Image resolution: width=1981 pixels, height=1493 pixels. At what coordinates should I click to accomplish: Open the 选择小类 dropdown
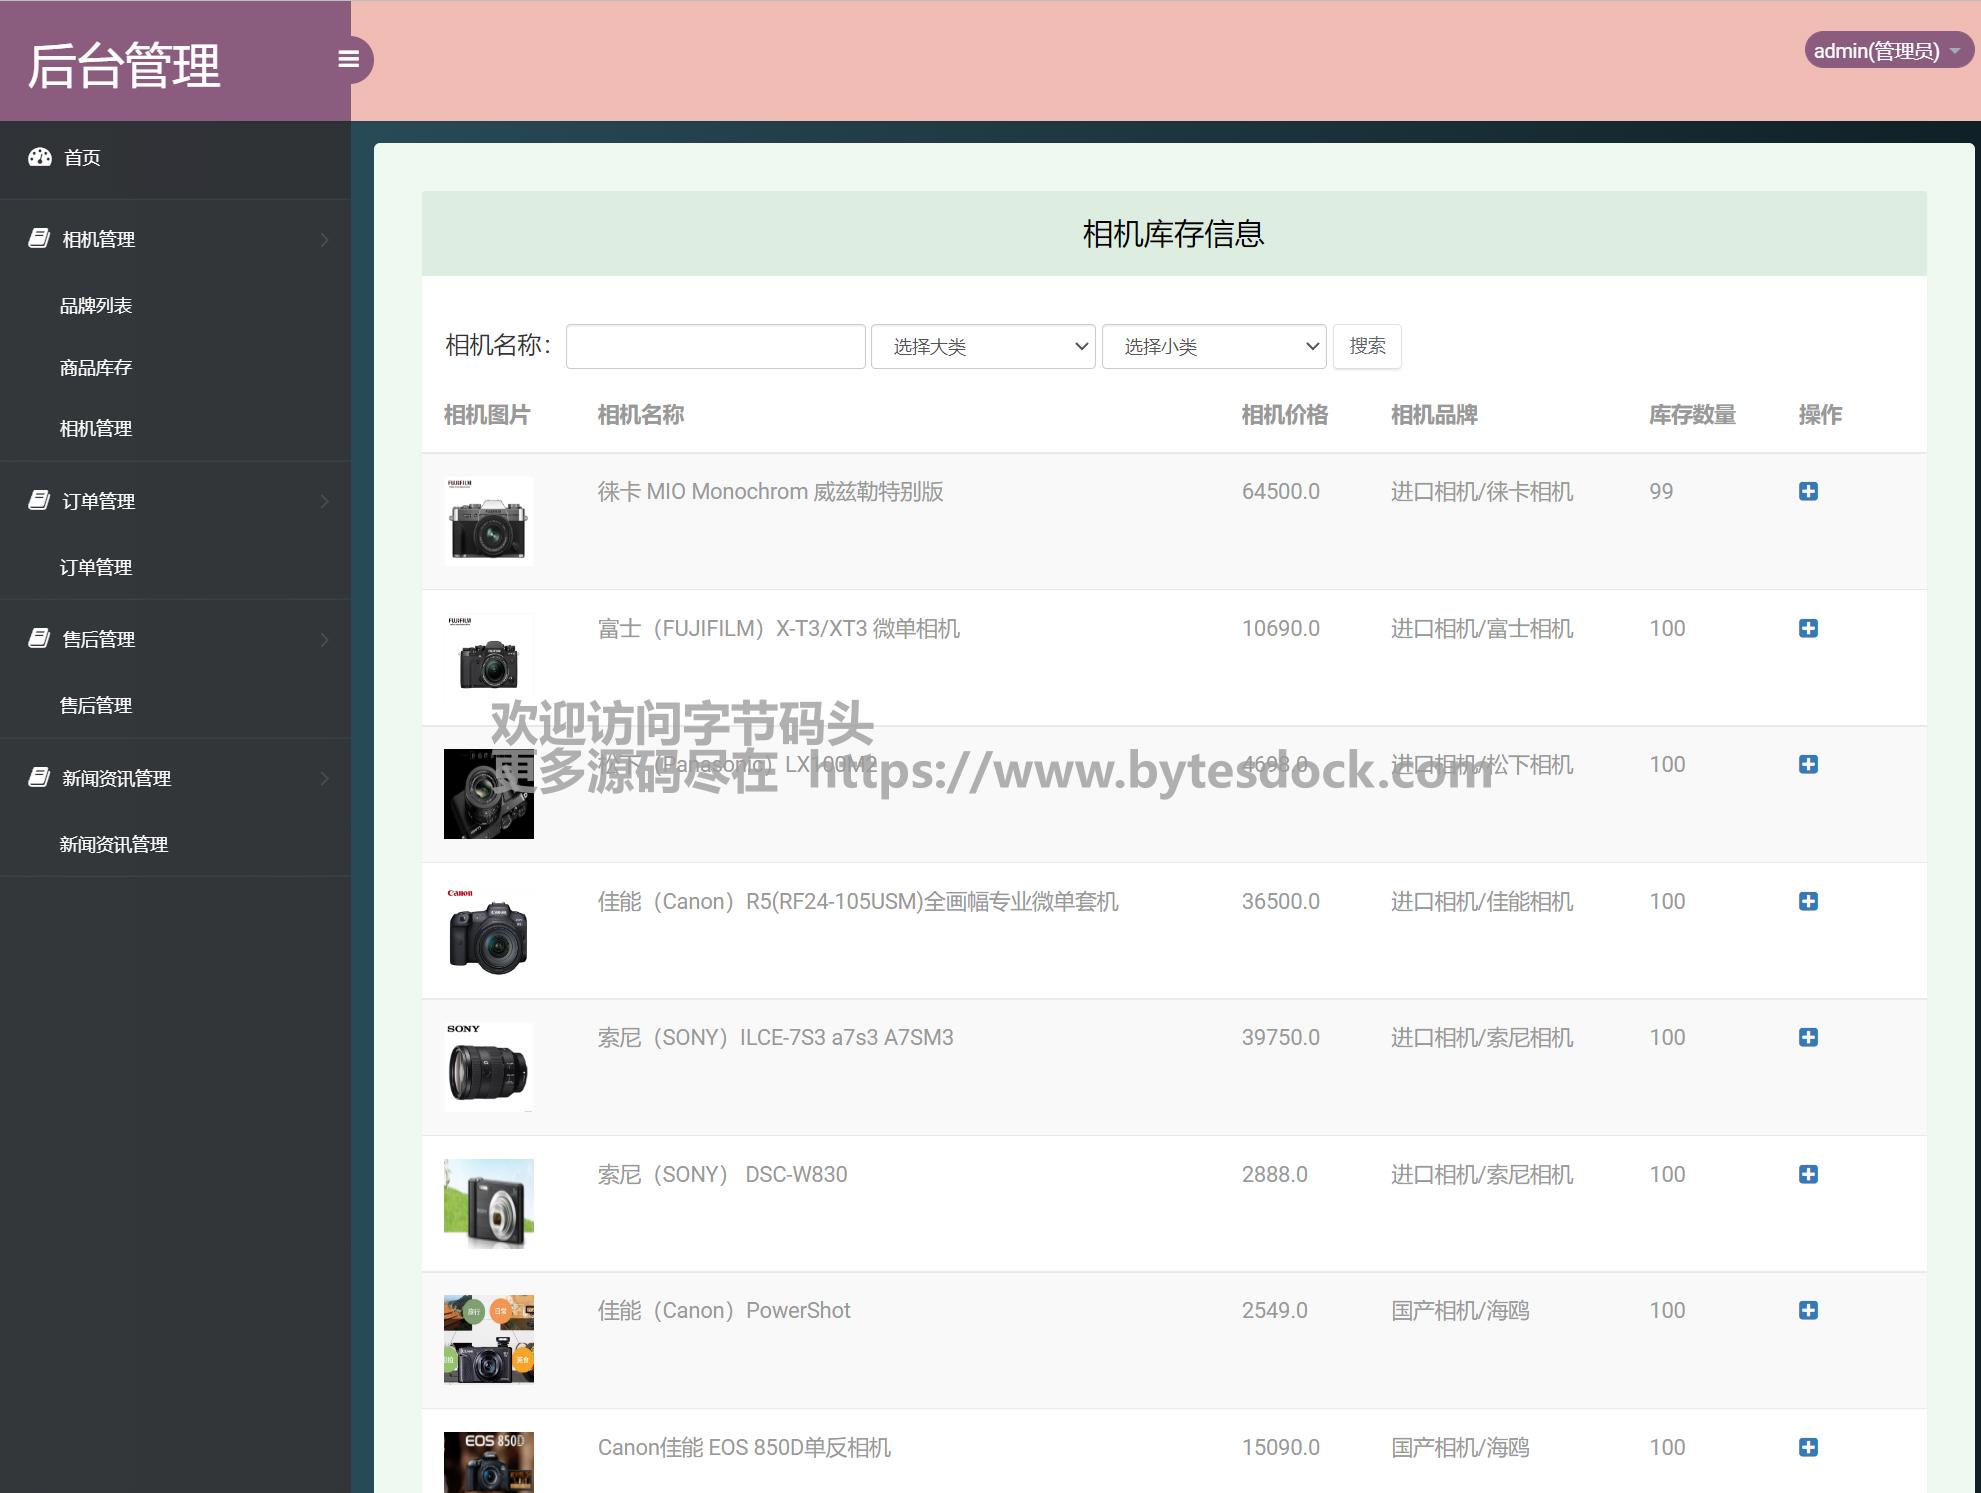[x=1214, y=347]
